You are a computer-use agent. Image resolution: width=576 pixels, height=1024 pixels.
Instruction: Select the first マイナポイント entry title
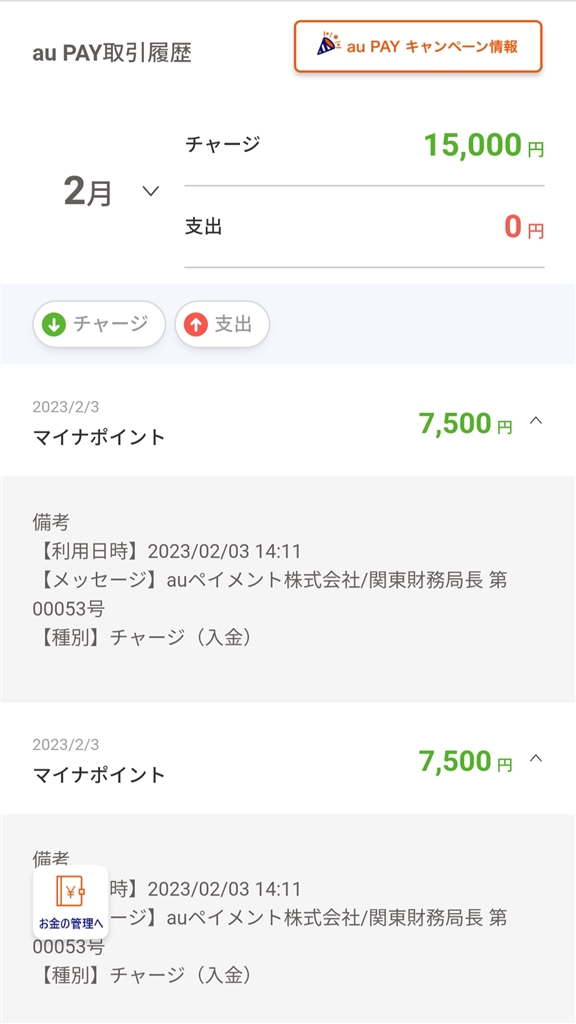[99, 437]
